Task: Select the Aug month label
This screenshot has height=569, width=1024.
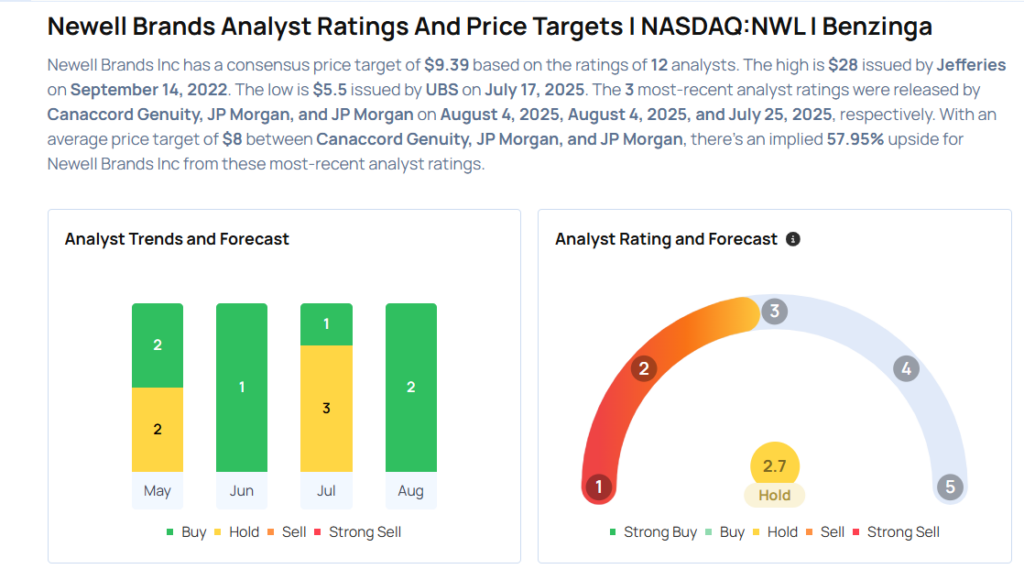Action: click(410, 491)
